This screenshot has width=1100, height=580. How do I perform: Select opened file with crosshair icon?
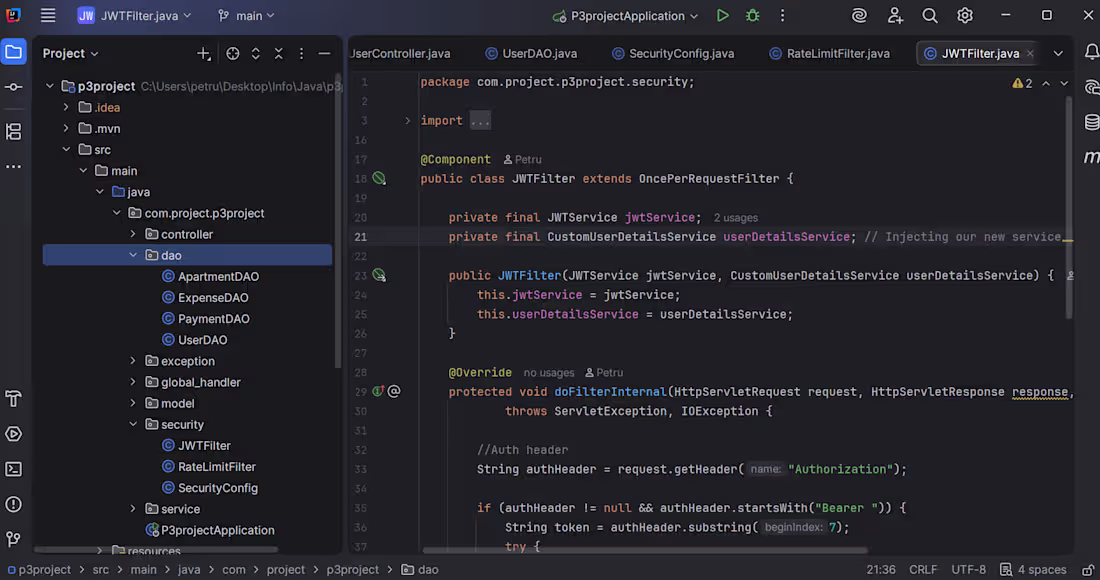(233, 53)
